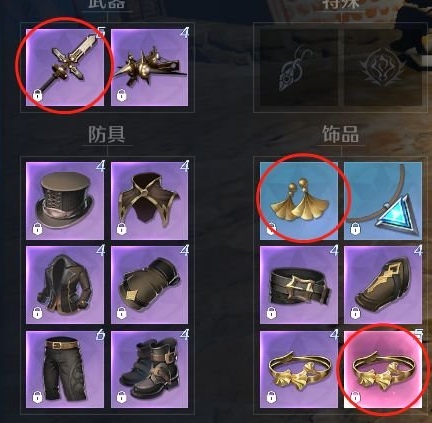432x423 pixels.
Task: Select the brown shoulder cape armor
Action: (x=150, y=201)
